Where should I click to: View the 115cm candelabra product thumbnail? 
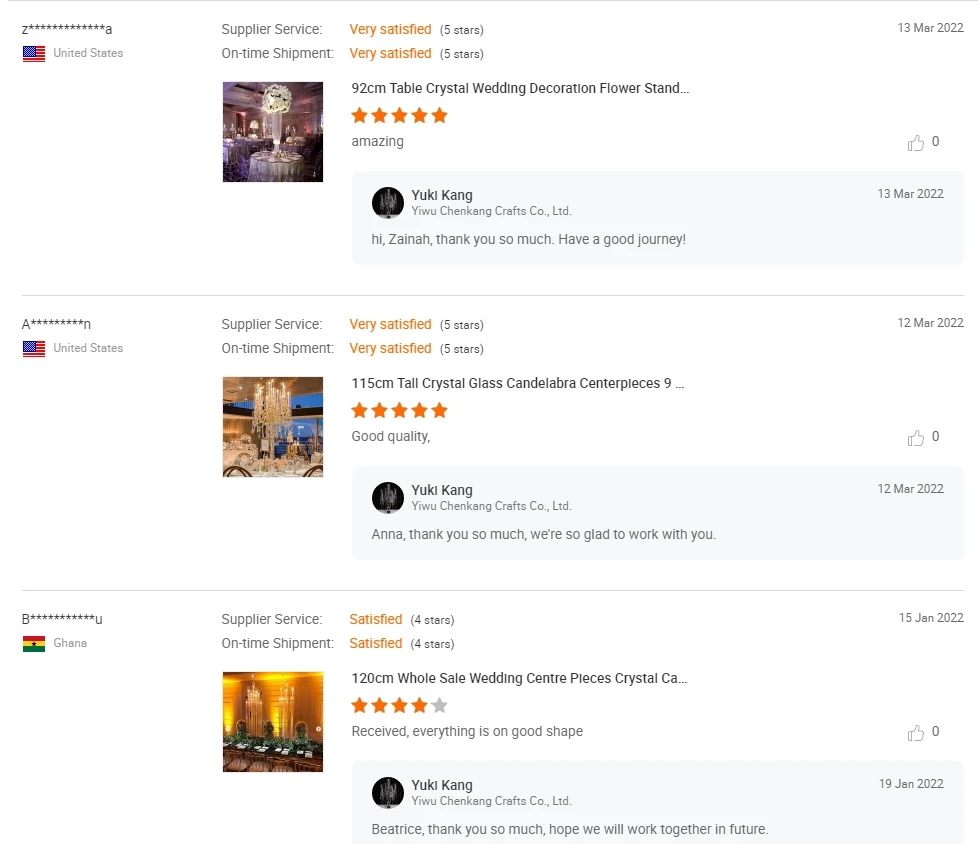(x=273, y=427)
